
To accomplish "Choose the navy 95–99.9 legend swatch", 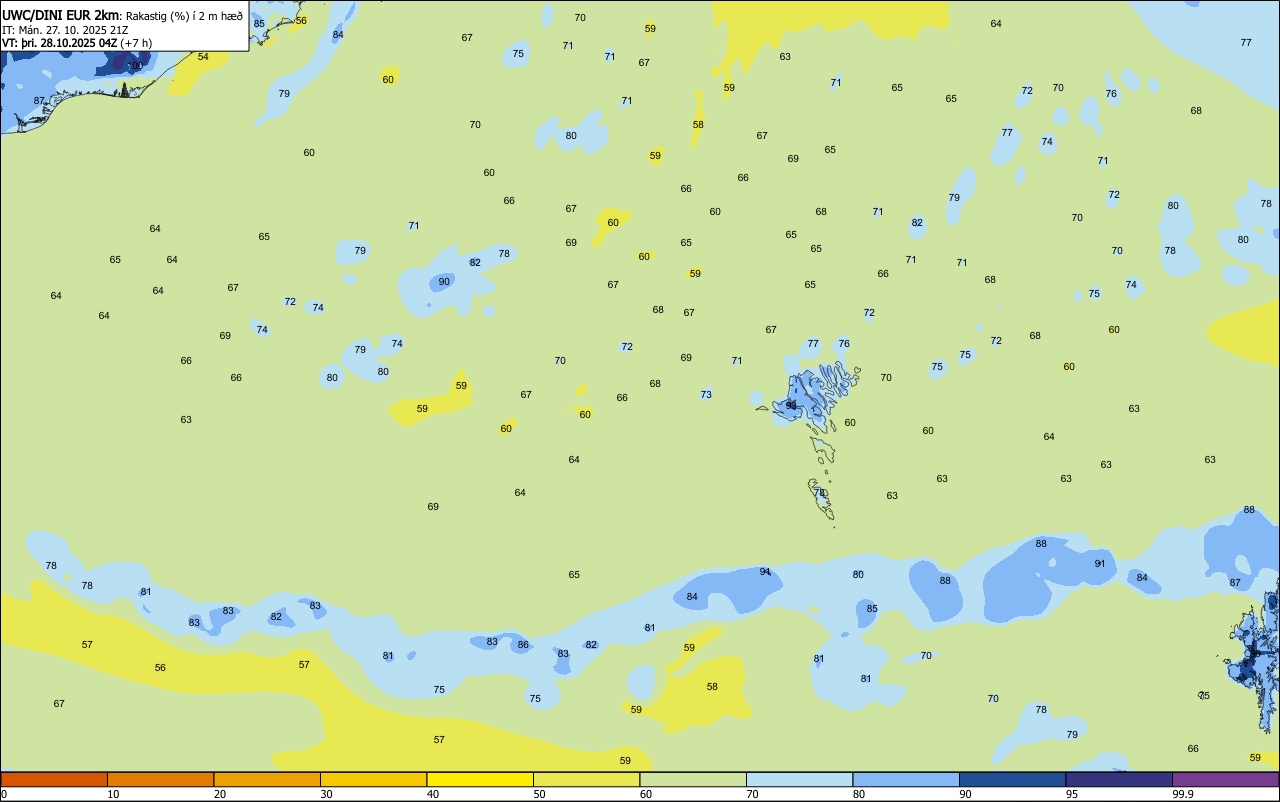I will coord(1119,779).
